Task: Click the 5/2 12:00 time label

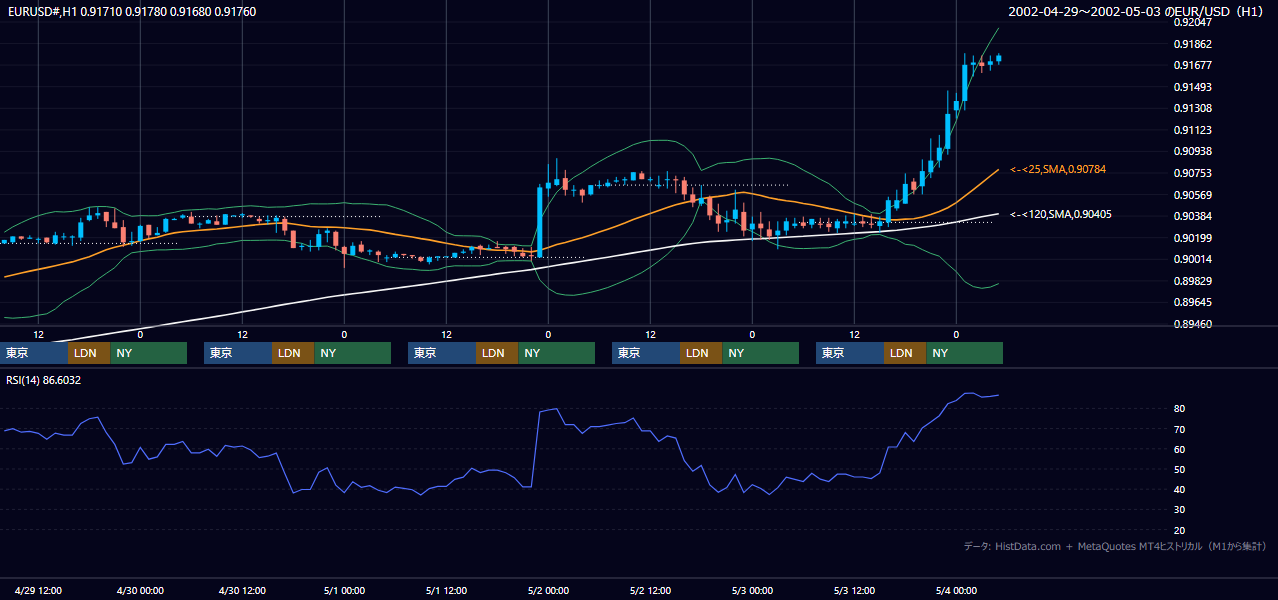Action: tap(651, 590)
